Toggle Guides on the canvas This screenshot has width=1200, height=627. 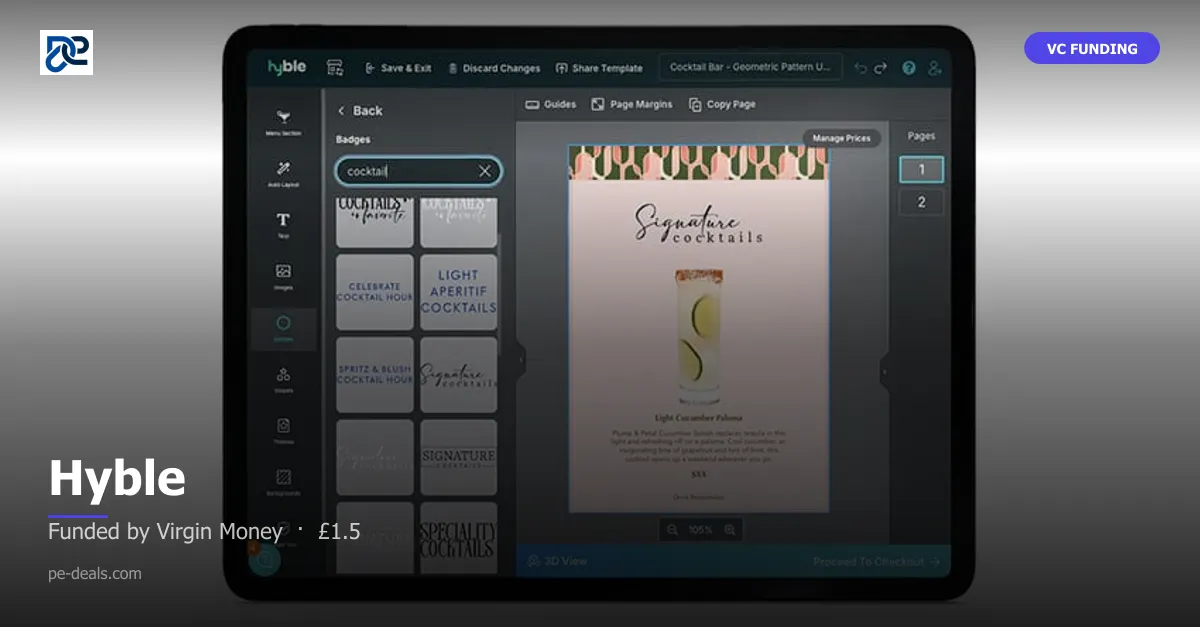click(x=551, y=104)
